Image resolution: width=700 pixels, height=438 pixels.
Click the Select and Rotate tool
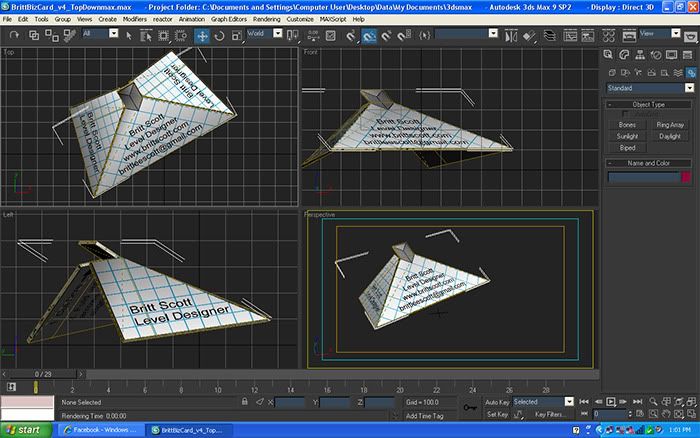(x=218, y=35)
